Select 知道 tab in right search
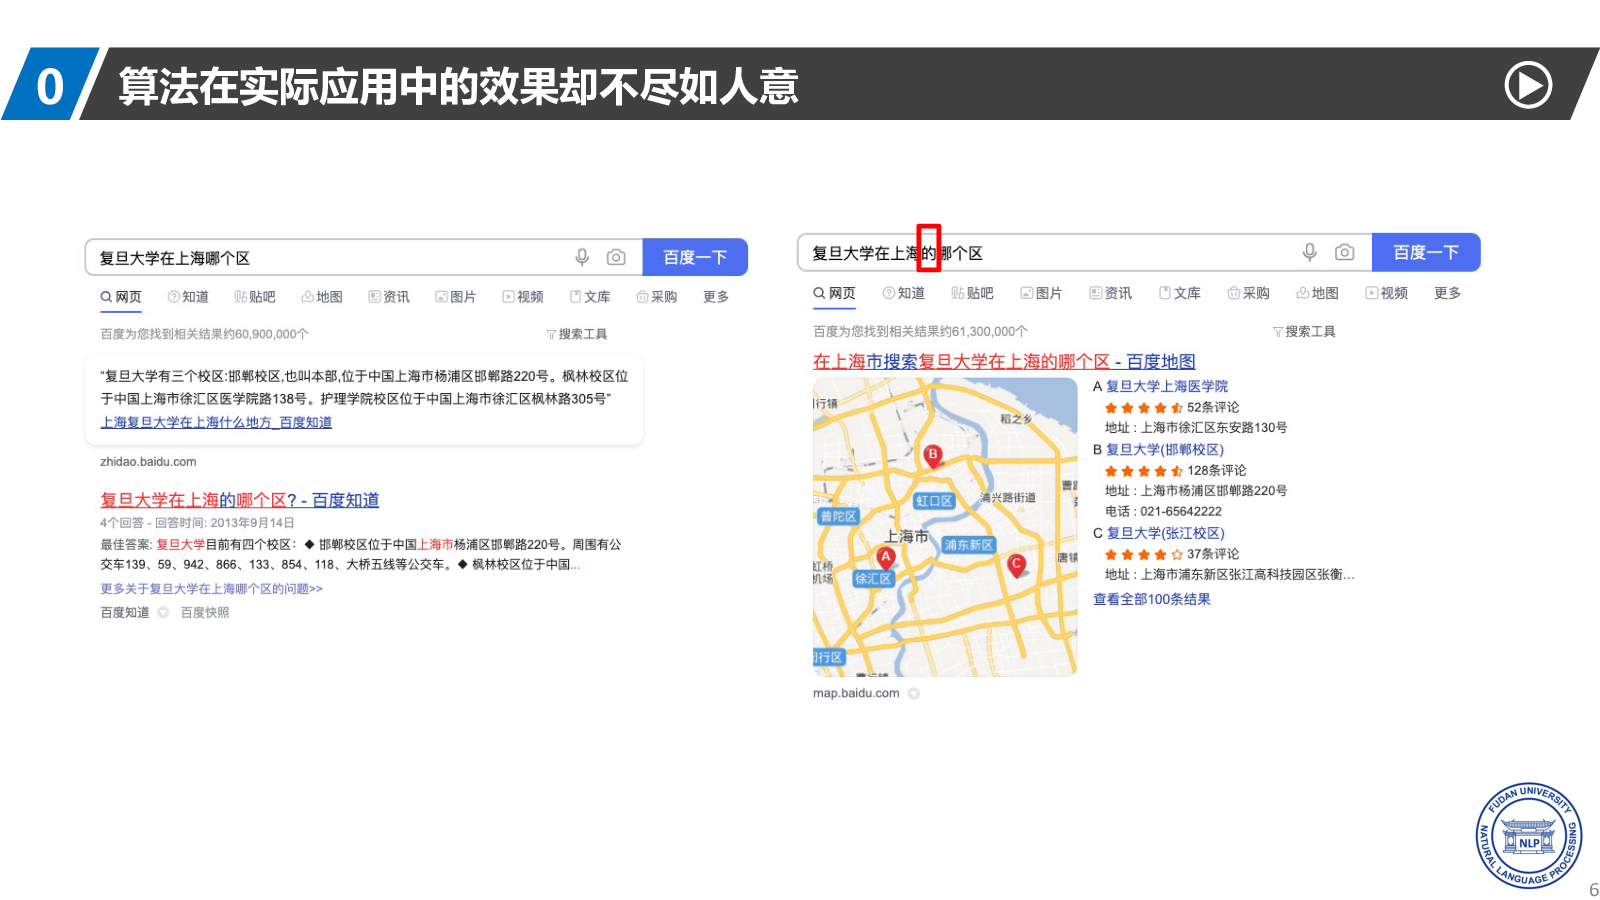The height and width of the screenshot is (900, 1600). pyautogui.click(x=904, y=293)
